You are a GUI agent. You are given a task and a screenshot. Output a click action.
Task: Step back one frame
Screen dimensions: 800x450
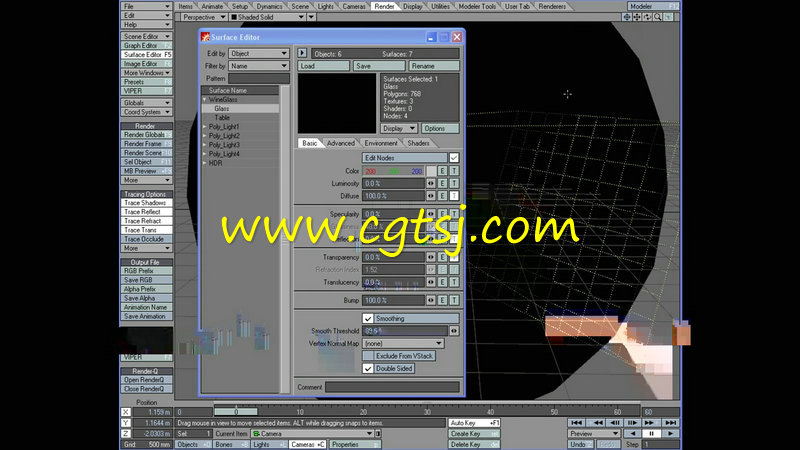615,423
